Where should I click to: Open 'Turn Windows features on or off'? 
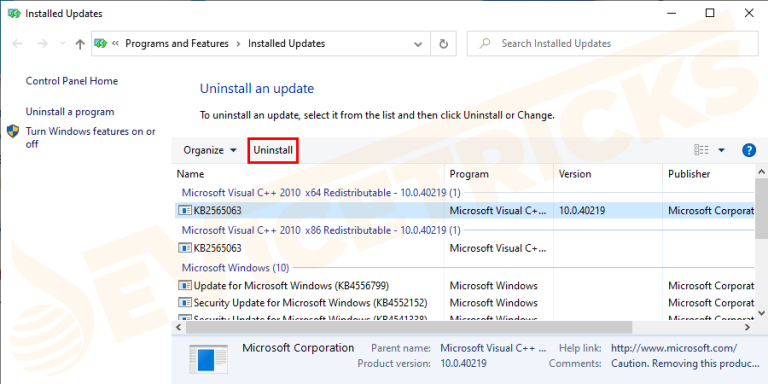click(91, 138)
